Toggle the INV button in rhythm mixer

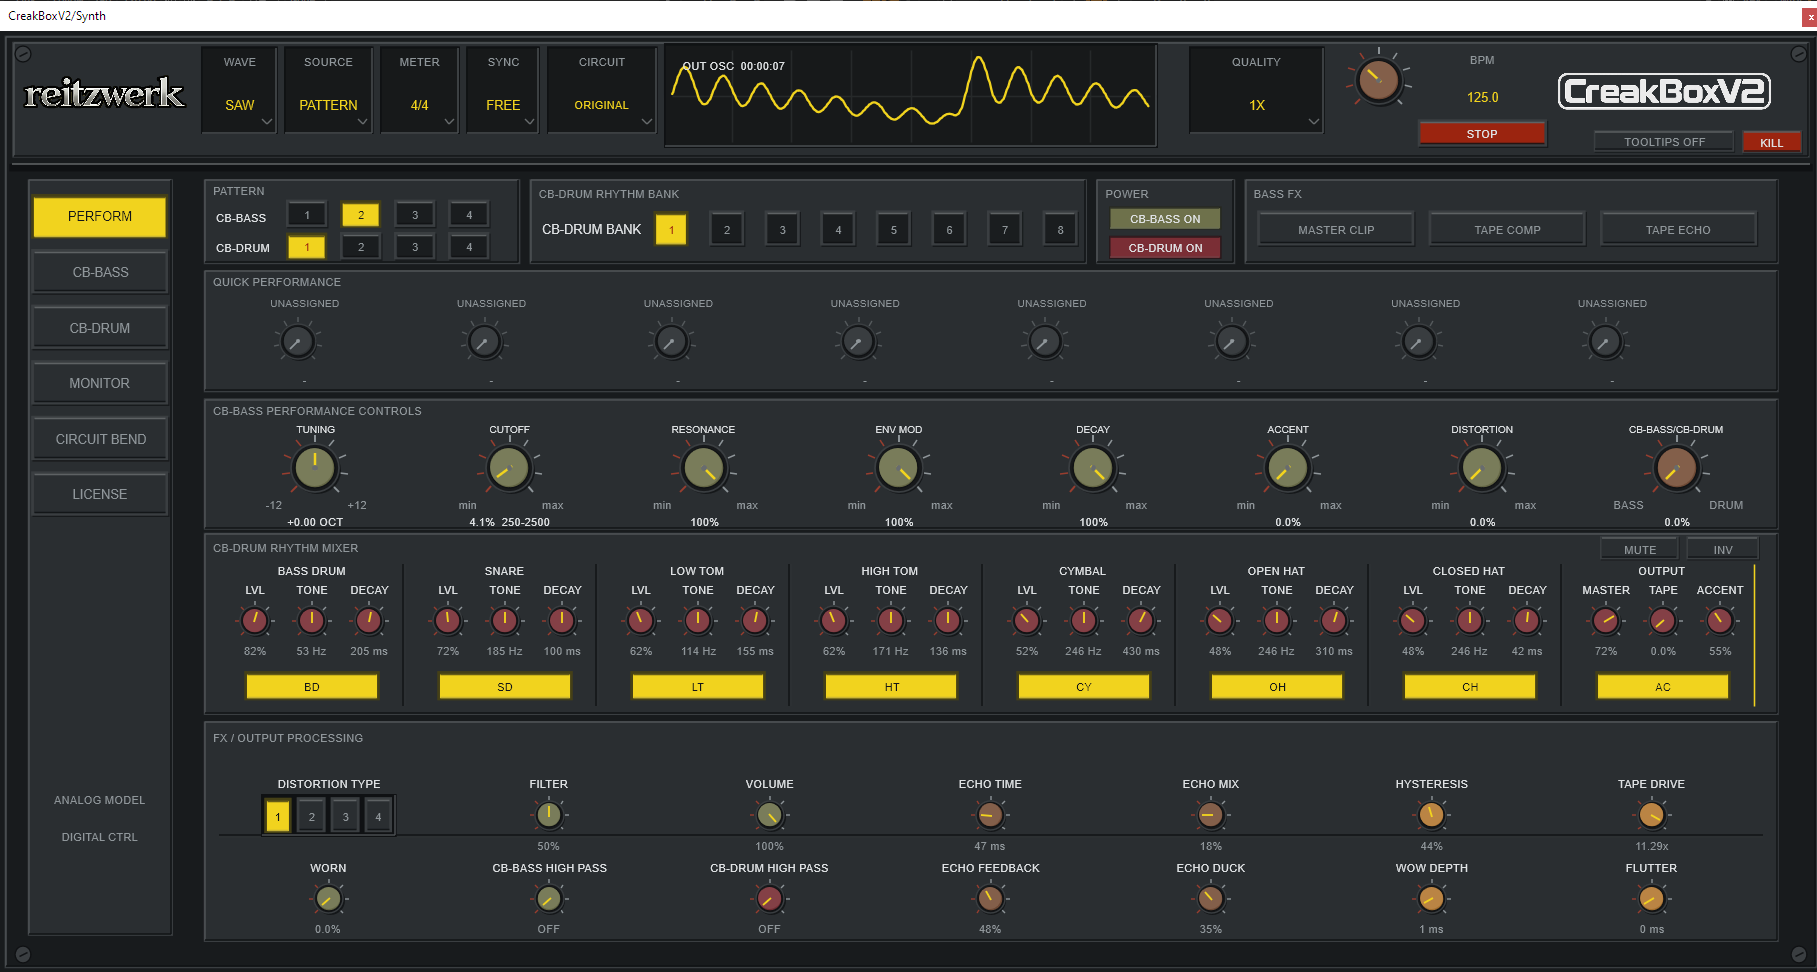(1722, 549)
